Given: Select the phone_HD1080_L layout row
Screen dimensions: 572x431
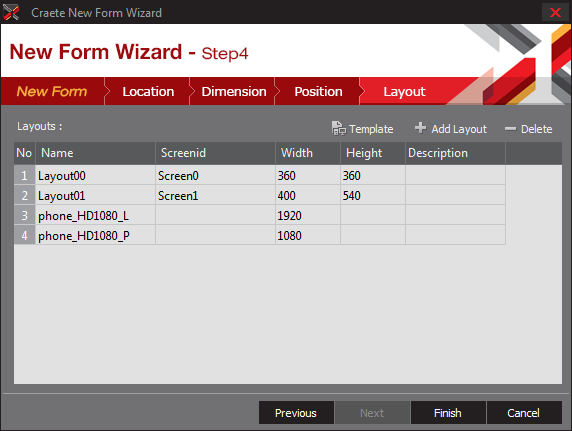Looking at the screenshot, I should tap(260, 216).
